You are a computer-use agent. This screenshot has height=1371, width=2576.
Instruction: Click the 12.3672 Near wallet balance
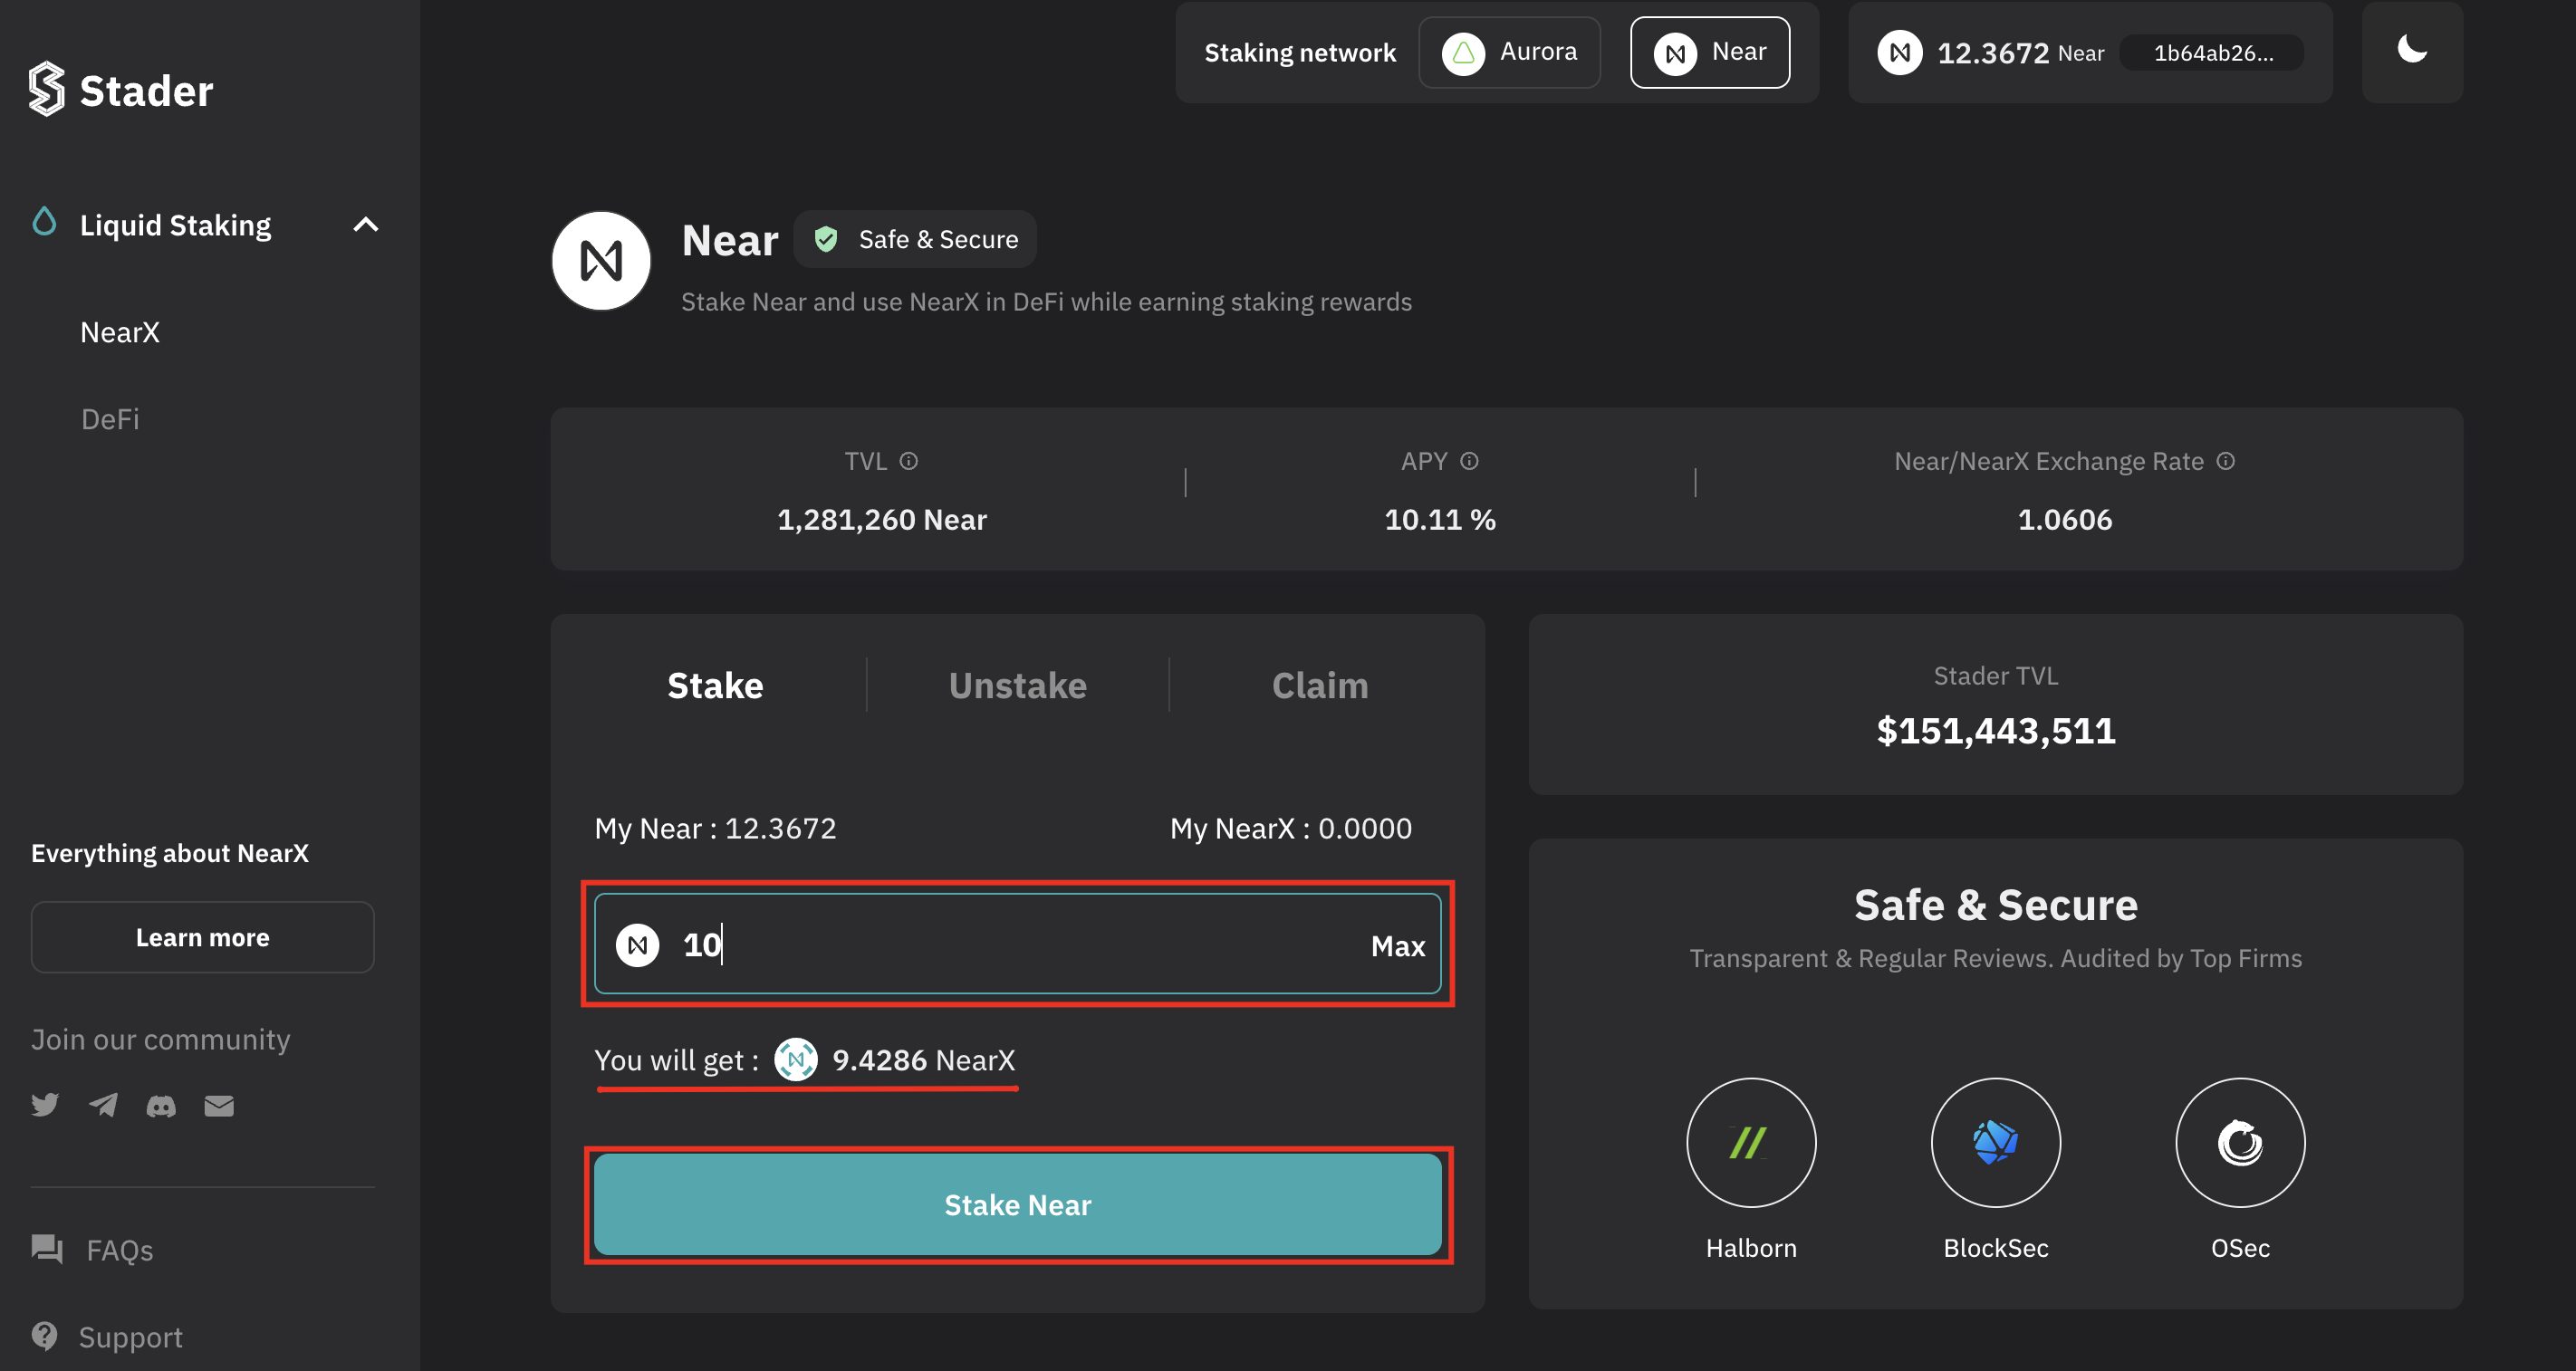click(x=2021, y=53)
